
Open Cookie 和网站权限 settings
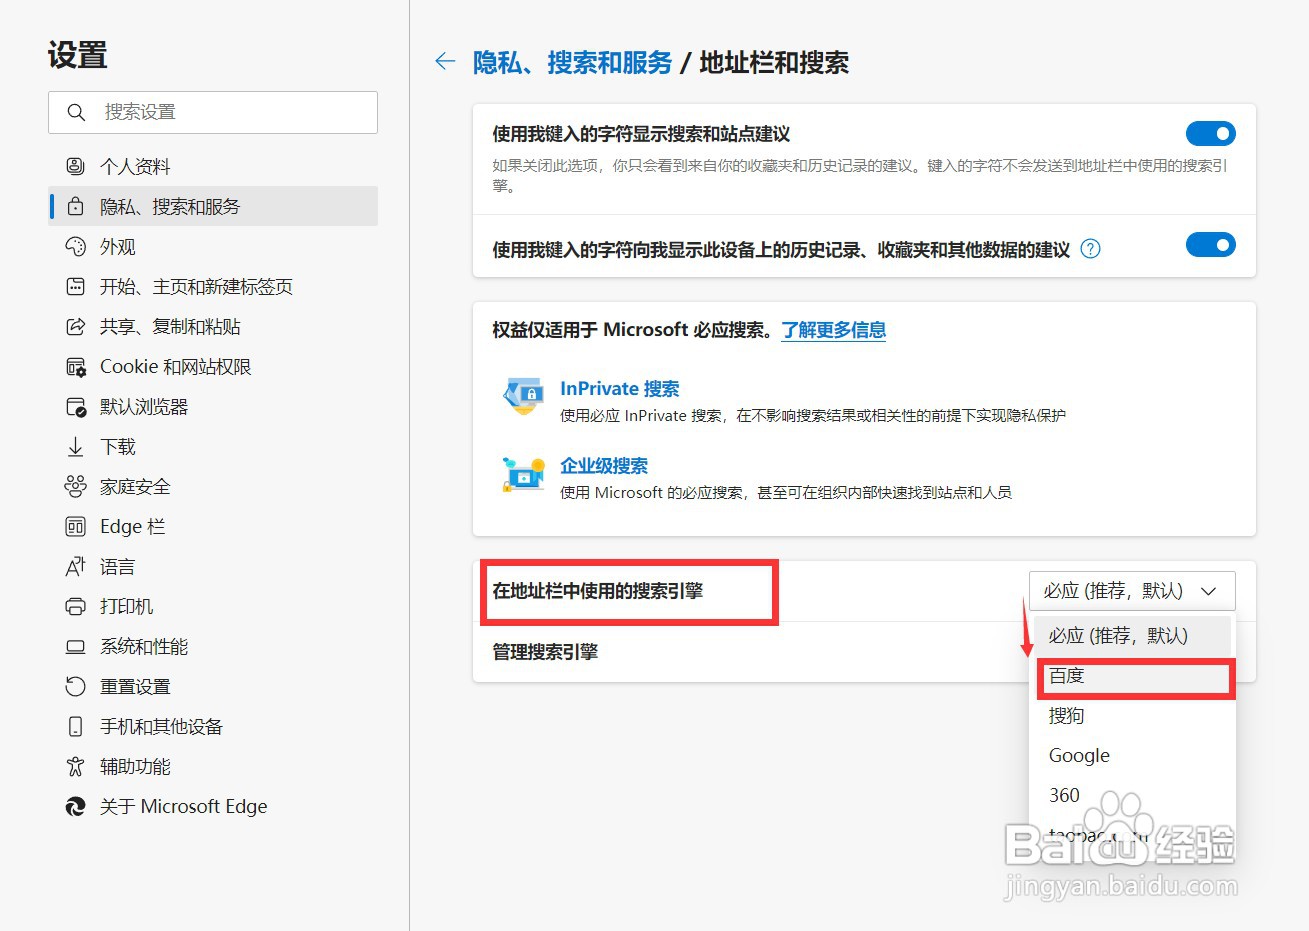[76, 366]
